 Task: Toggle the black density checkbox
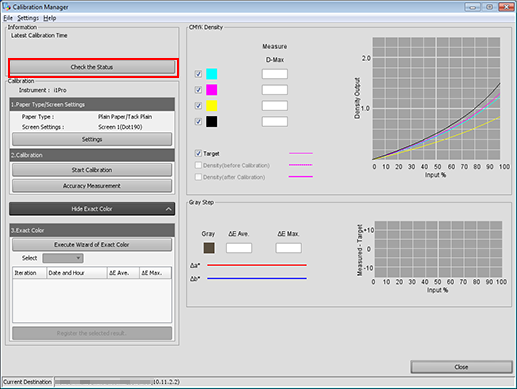(x=198, y=122)
